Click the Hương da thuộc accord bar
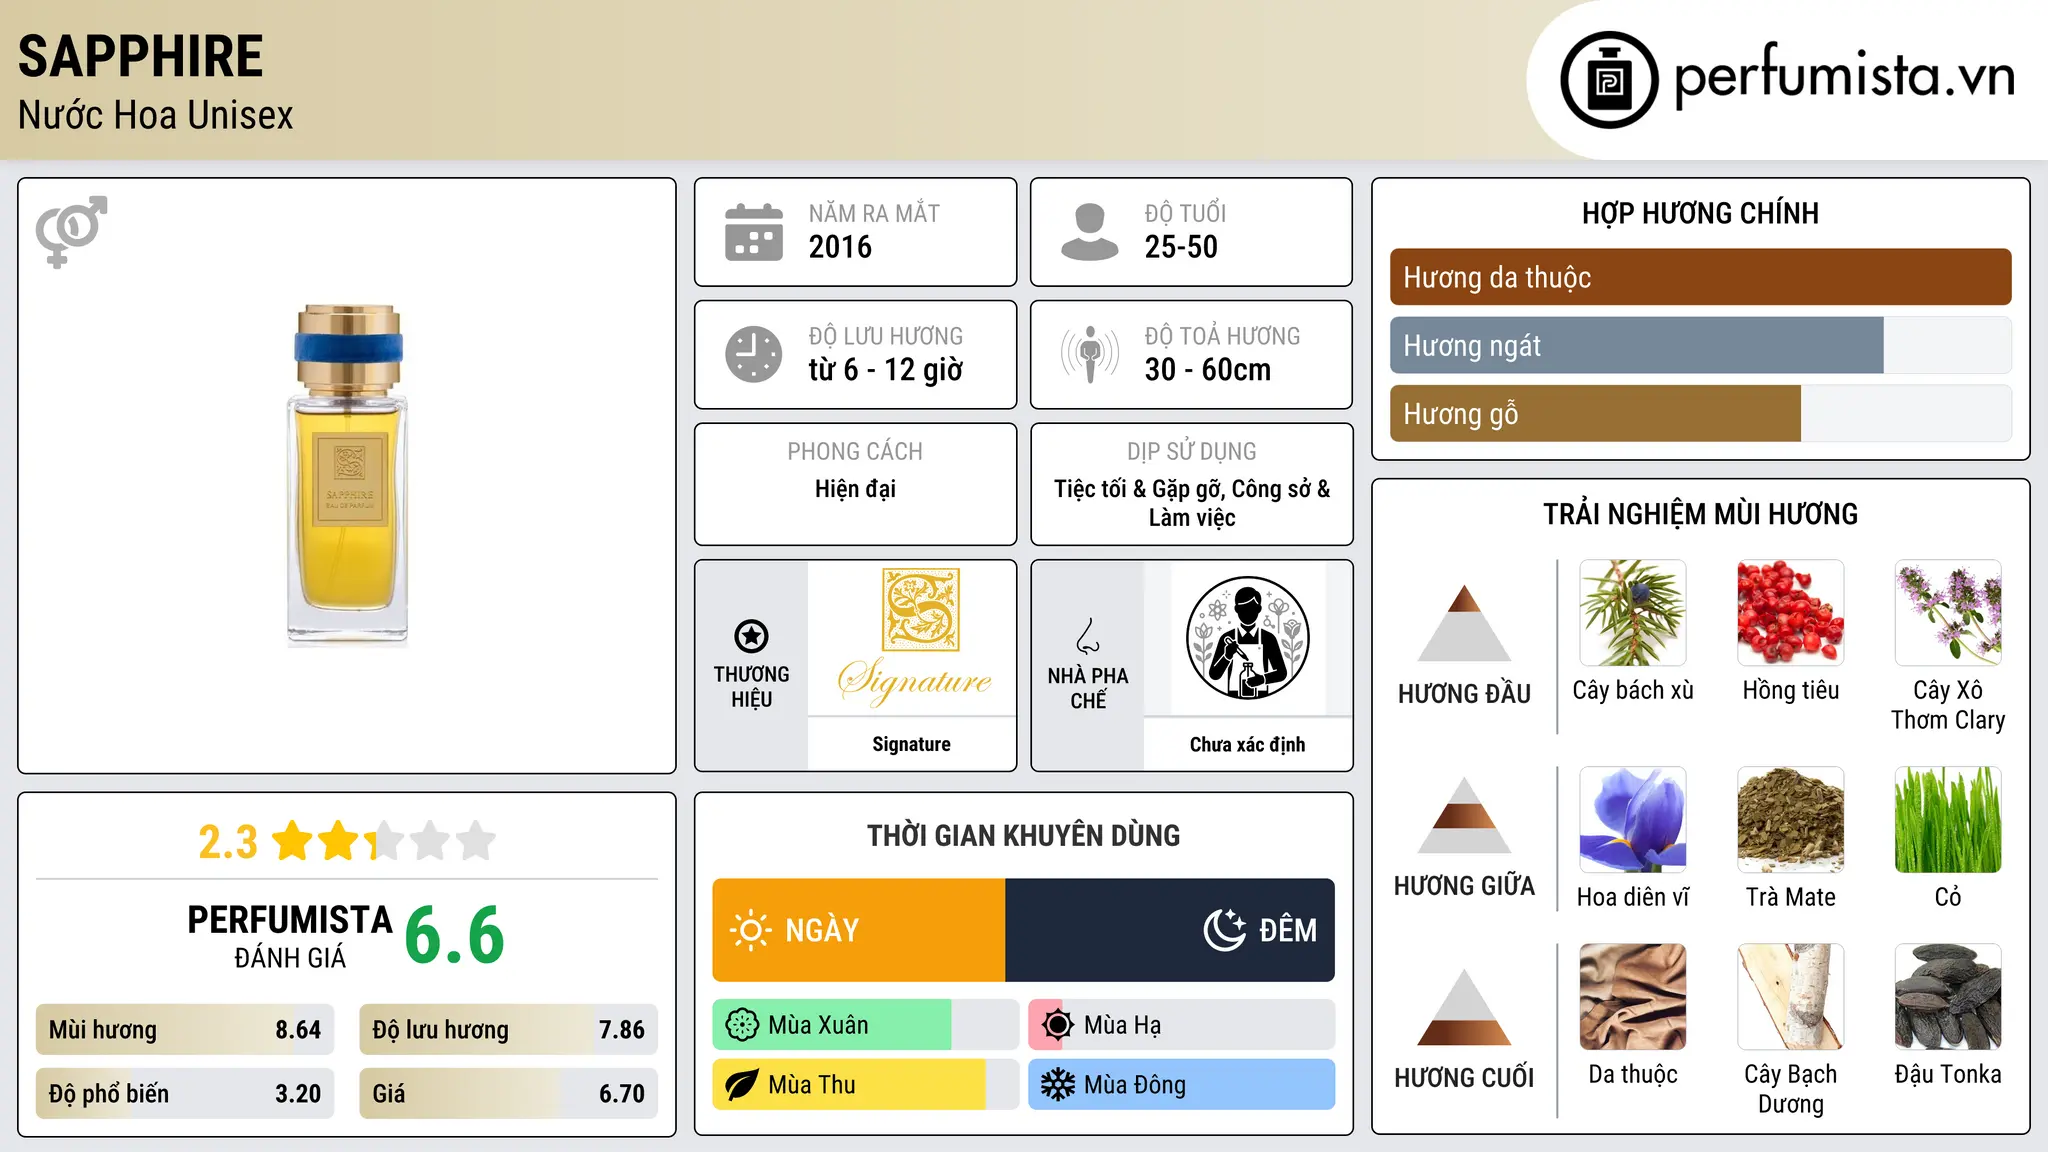 coord(1700,277)
